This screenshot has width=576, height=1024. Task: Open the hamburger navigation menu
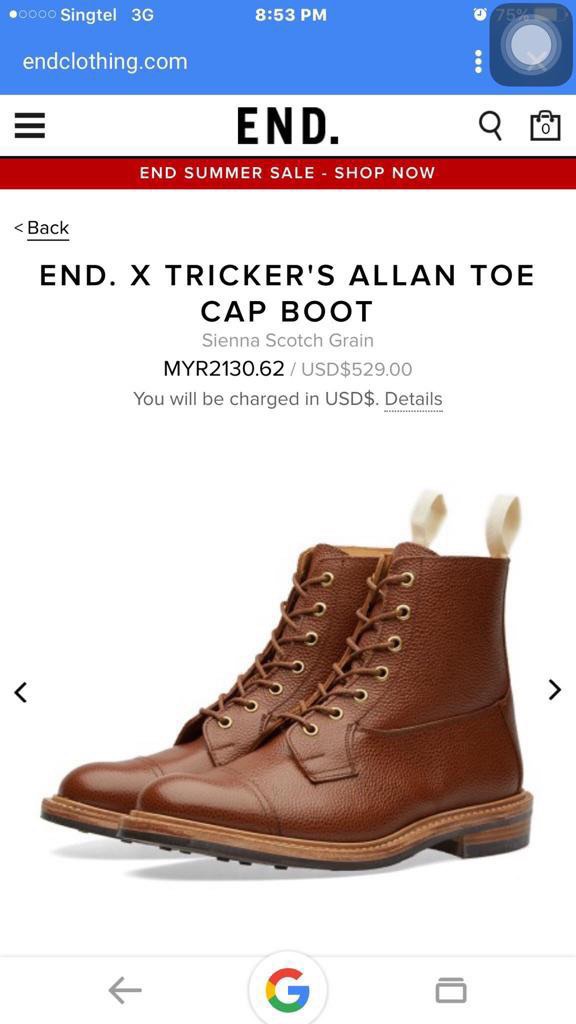click(x=30, y=126)
